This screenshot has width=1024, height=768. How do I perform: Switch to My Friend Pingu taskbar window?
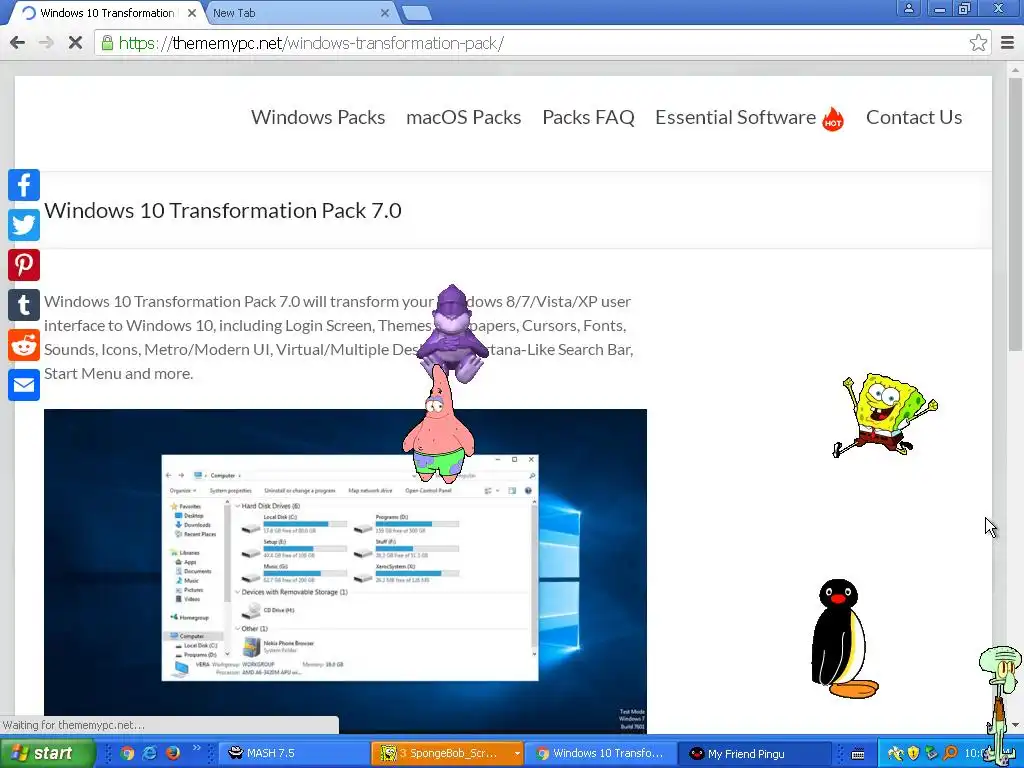tap(754, 754)
